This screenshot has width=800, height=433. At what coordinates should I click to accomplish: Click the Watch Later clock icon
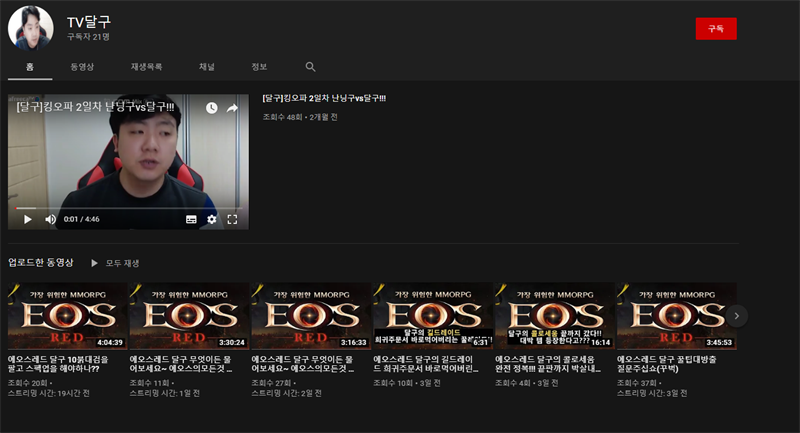tap(212, 108)
